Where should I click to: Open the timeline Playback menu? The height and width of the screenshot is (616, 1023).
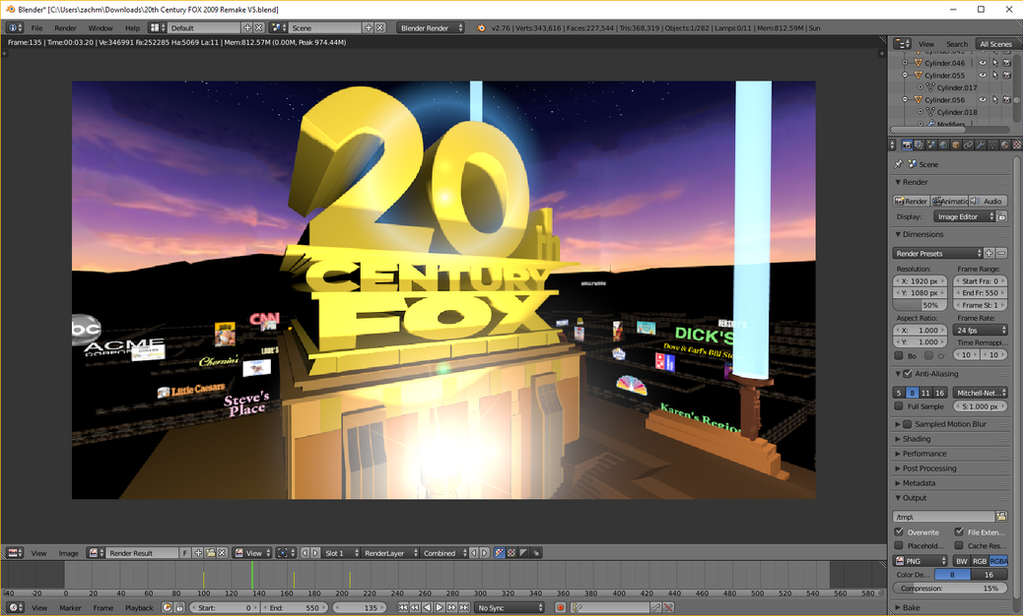point(139,608)
